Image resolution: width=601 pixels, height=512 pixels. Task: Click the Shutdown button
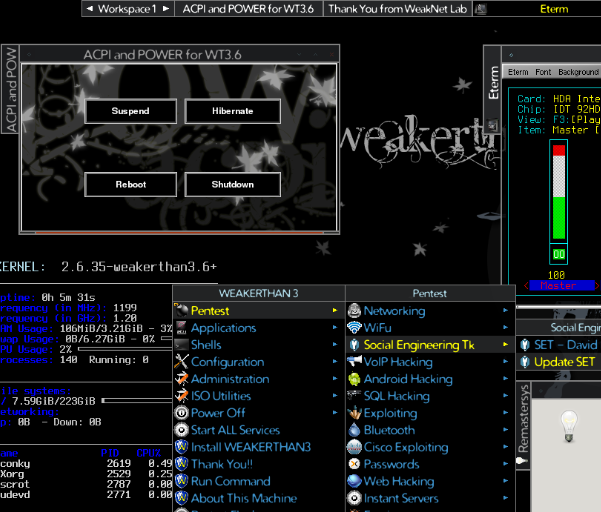tap(233, 184)
